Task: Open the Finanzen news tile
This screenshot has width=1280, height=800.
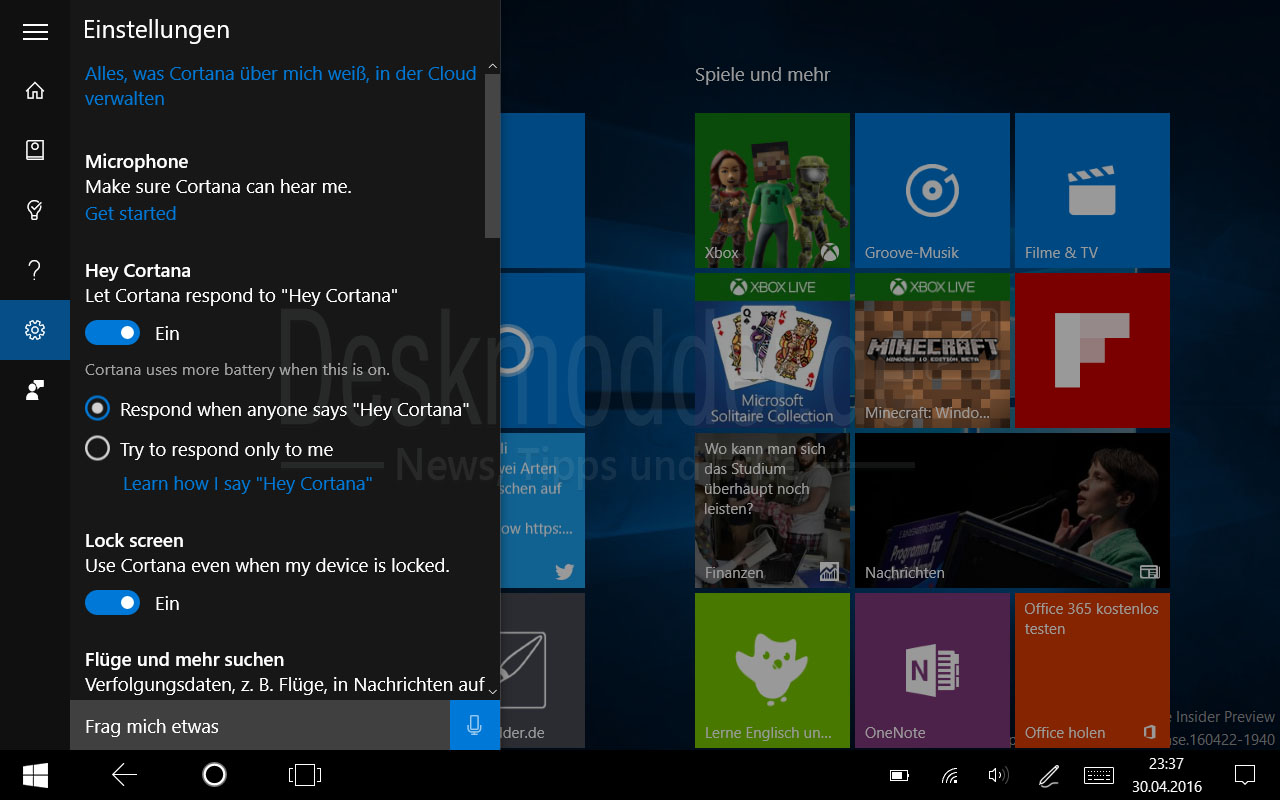Action: pos(772,510)
